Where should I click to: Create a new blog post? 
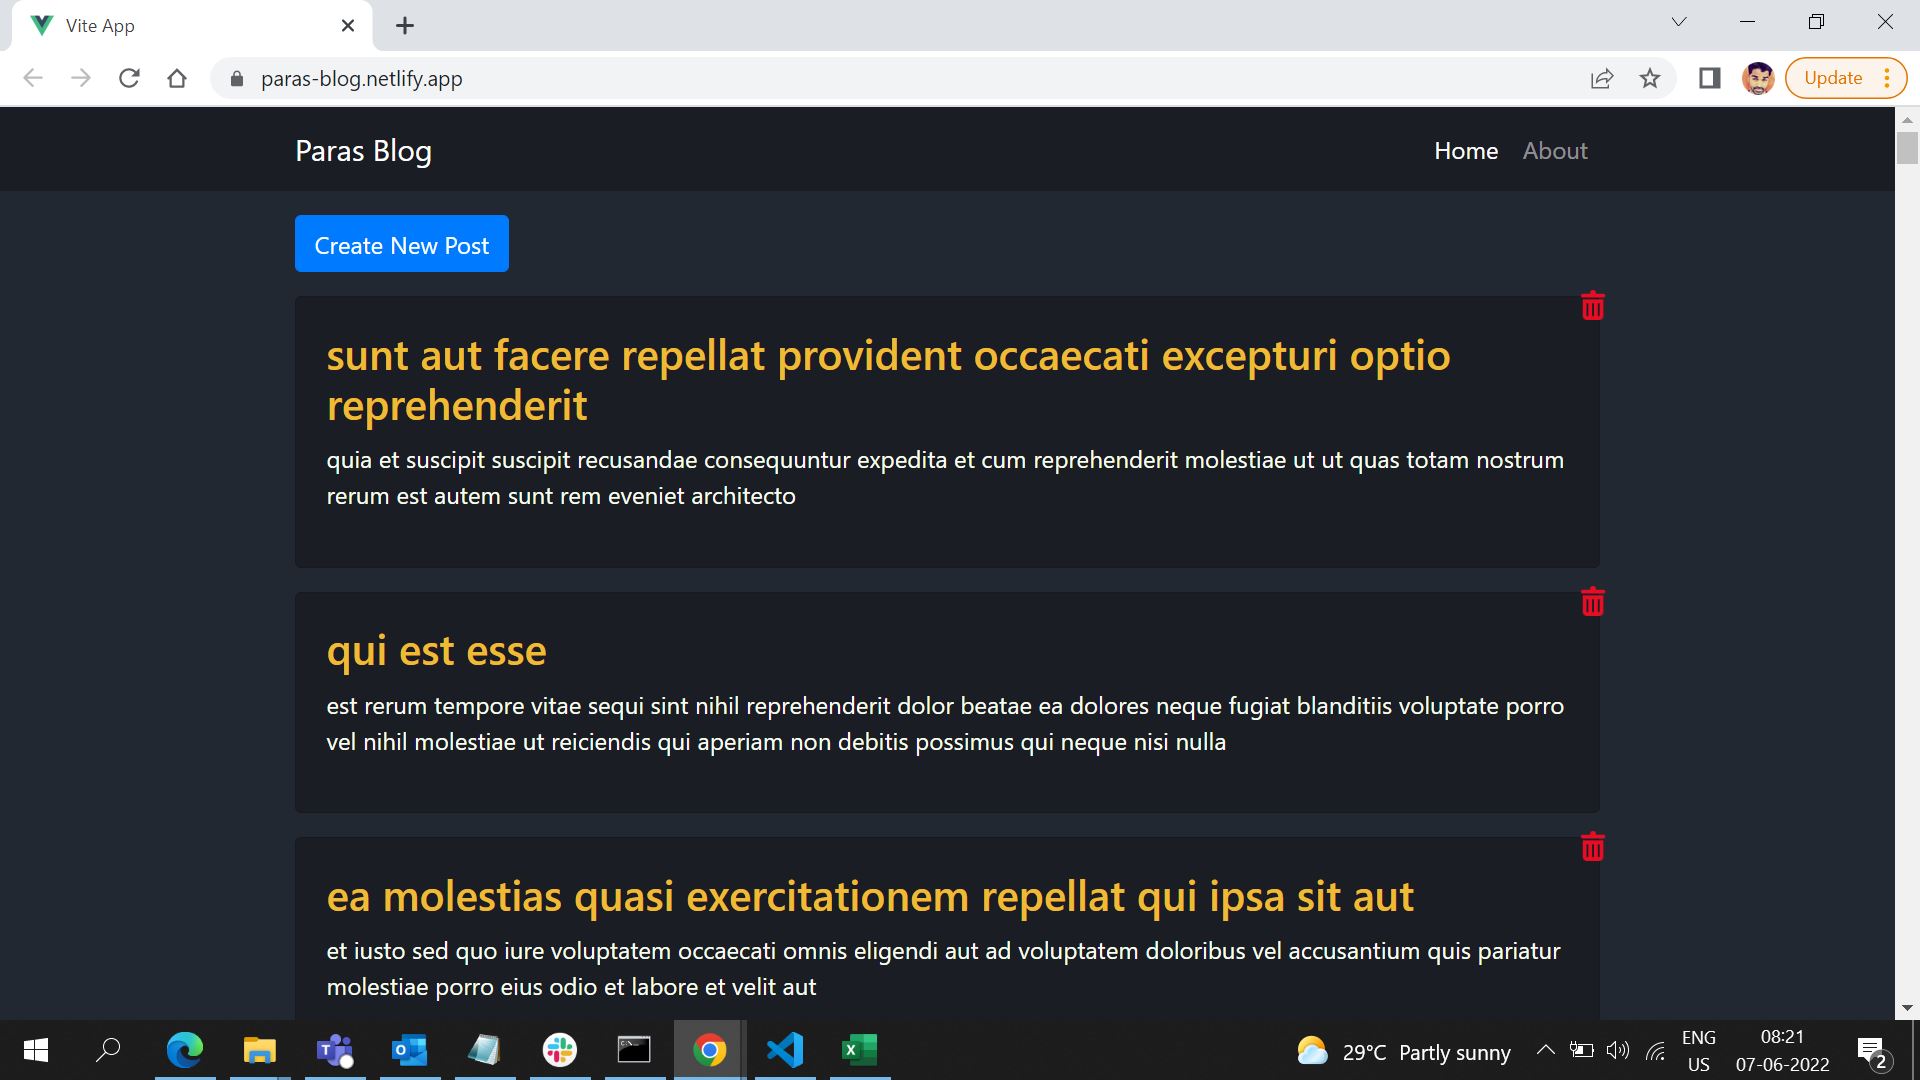[401, 244]
